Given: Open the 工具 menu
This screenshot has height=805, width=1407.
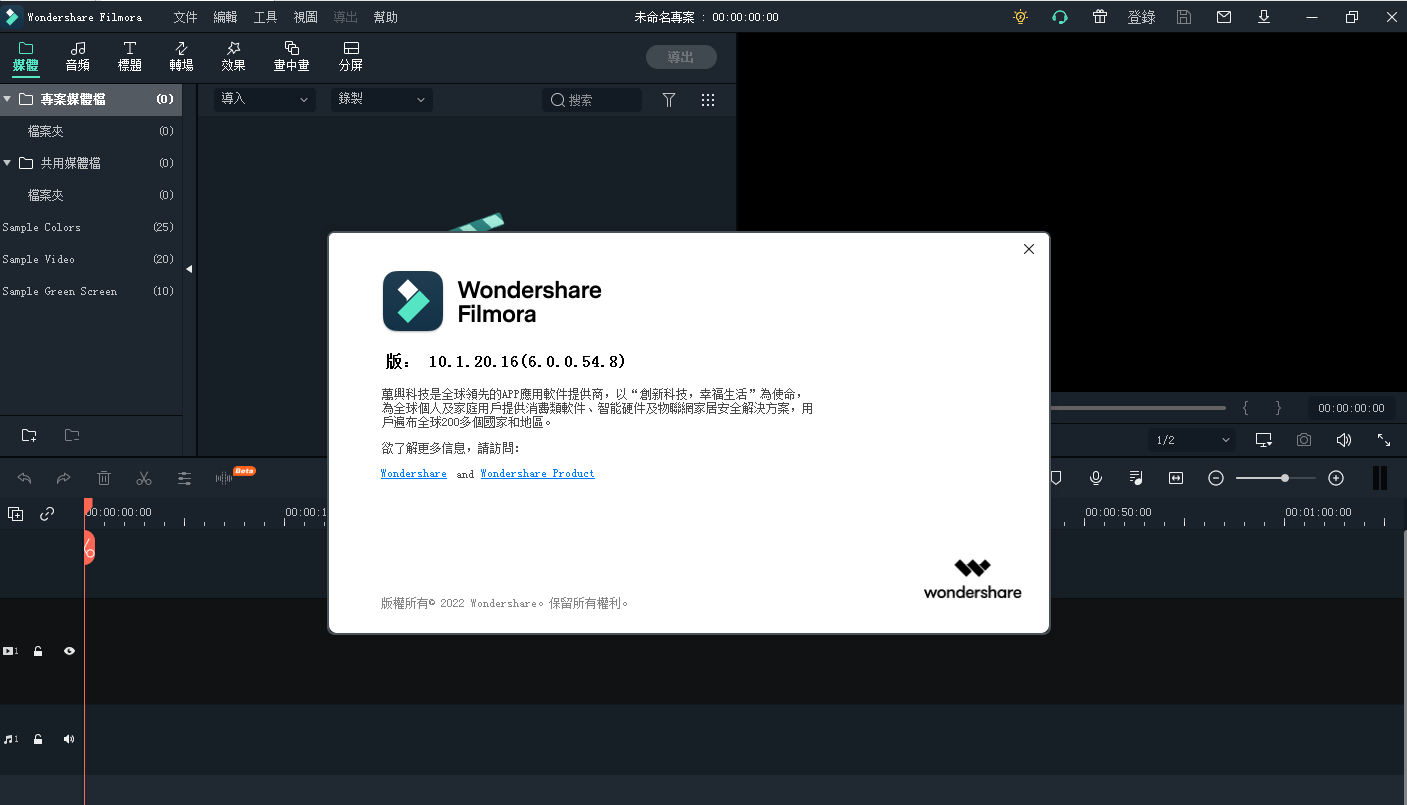Looking at the screenshot, I should [x=266, y=17].
